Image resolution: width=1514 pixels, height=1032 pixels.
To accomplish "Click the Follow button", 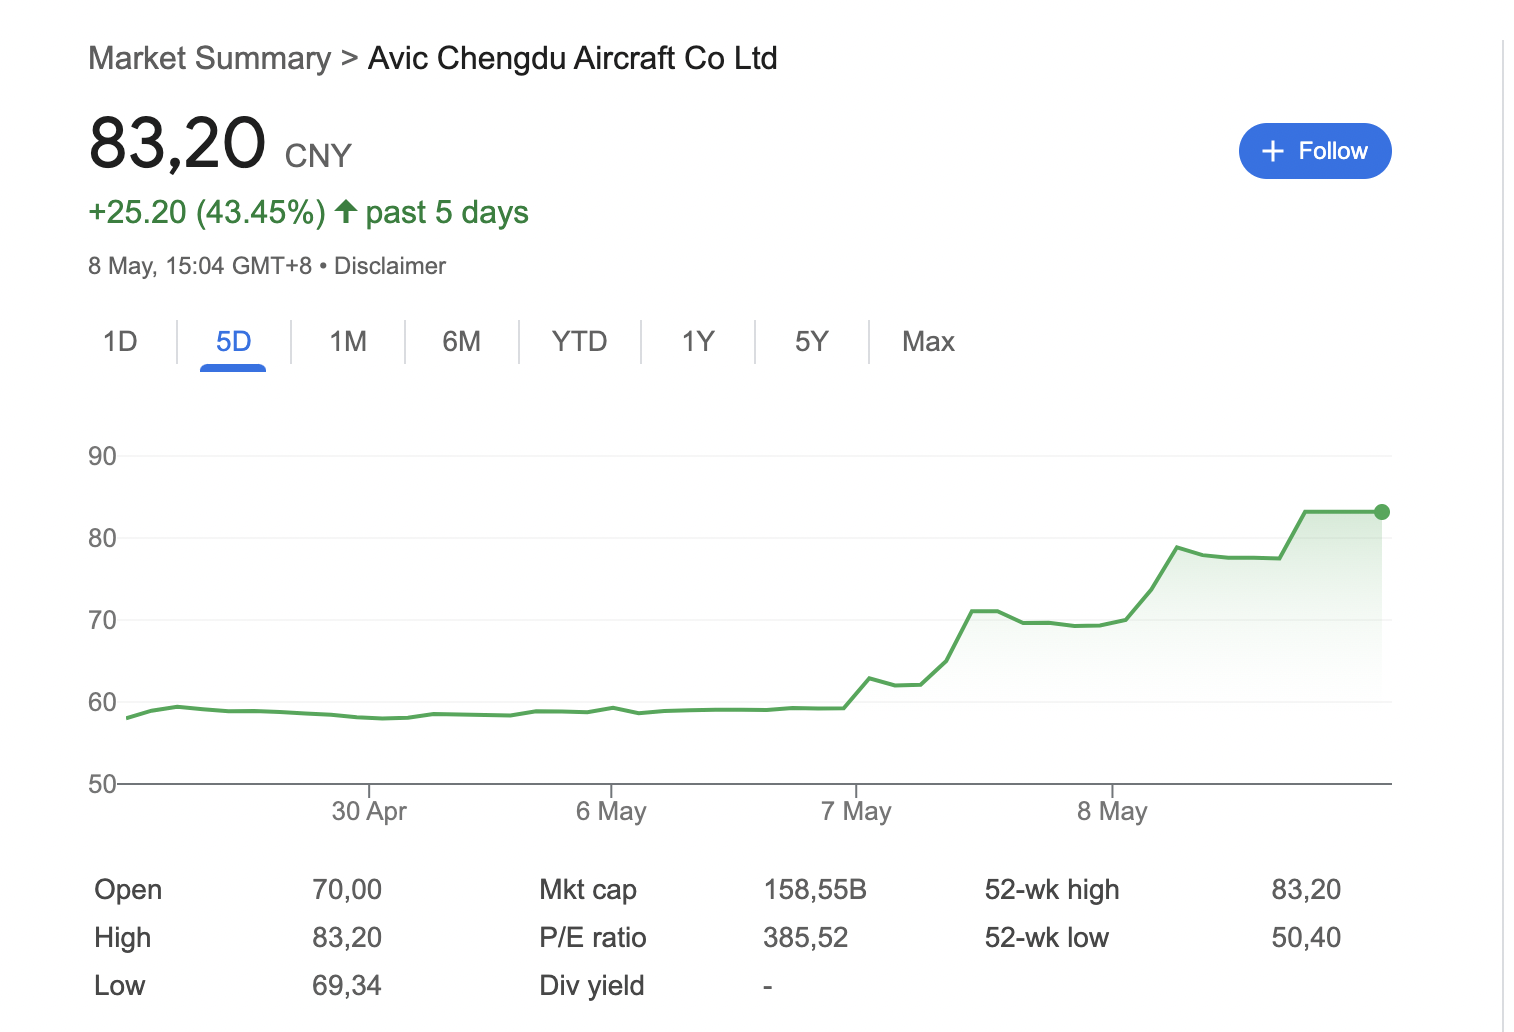I will 1315,151.
